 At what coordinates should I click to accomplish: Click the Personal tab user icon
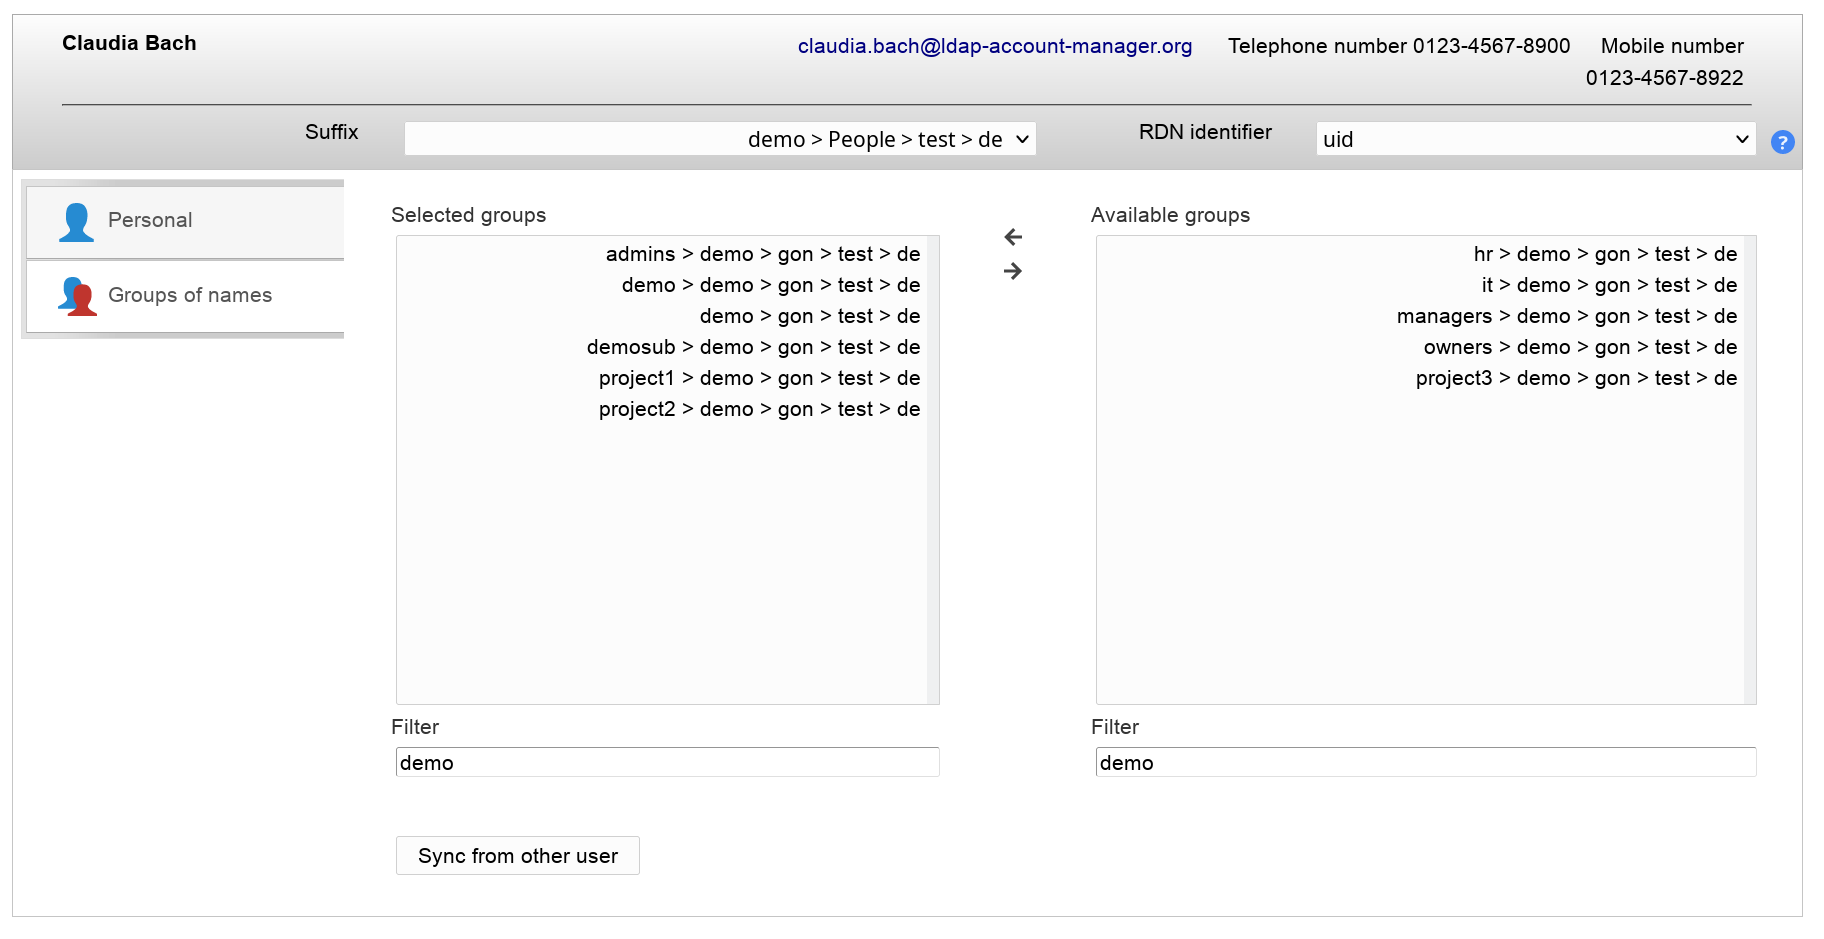[76, 221]
